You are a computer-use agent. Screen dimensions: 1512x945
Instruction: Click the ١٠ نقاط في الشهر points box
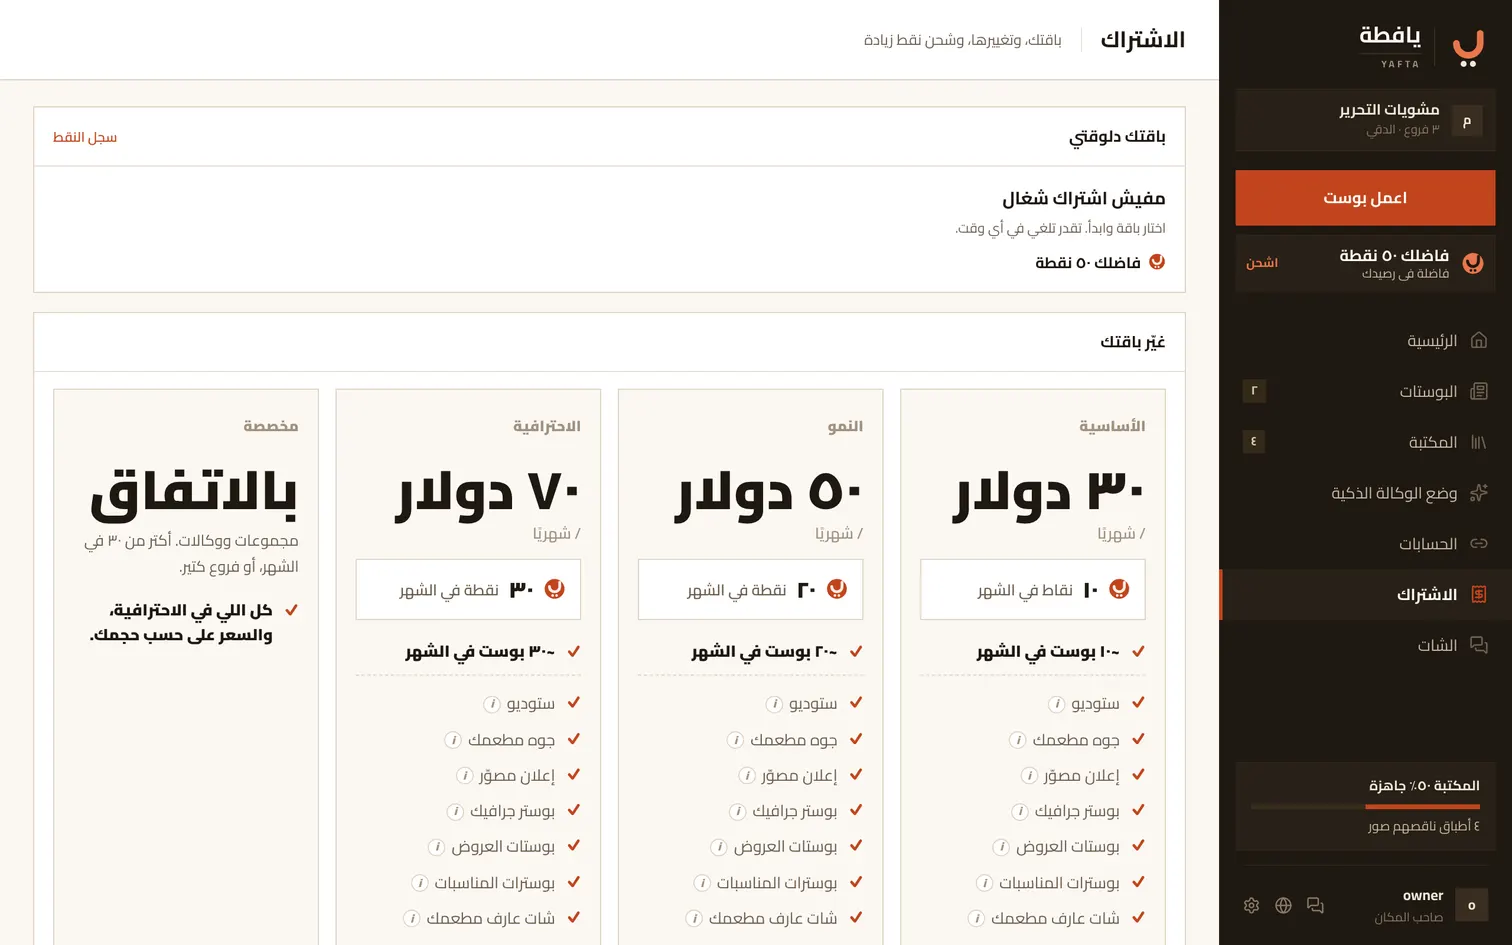(1033, 590)
